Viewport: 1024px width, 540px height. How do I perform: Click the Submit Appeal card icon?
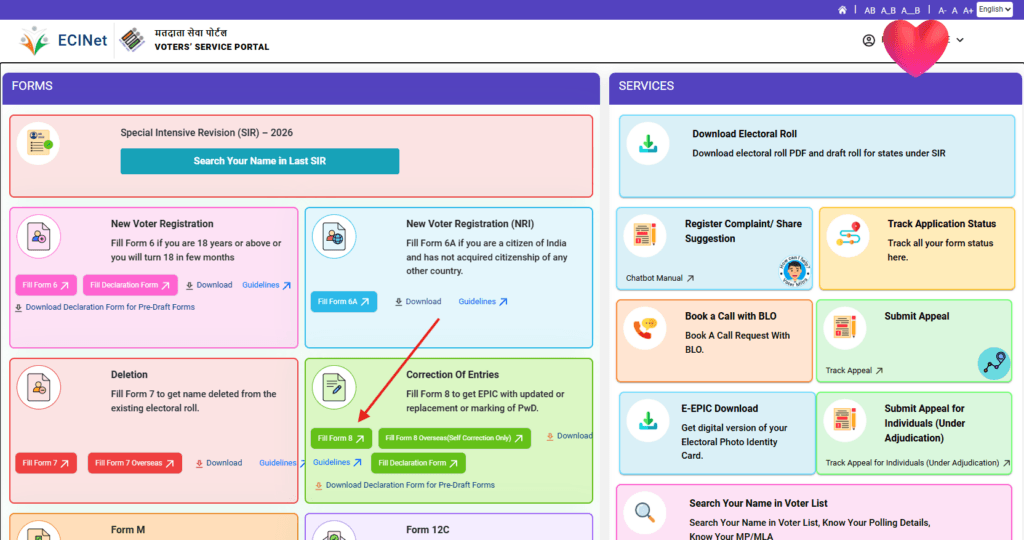[x=844, y=328]
